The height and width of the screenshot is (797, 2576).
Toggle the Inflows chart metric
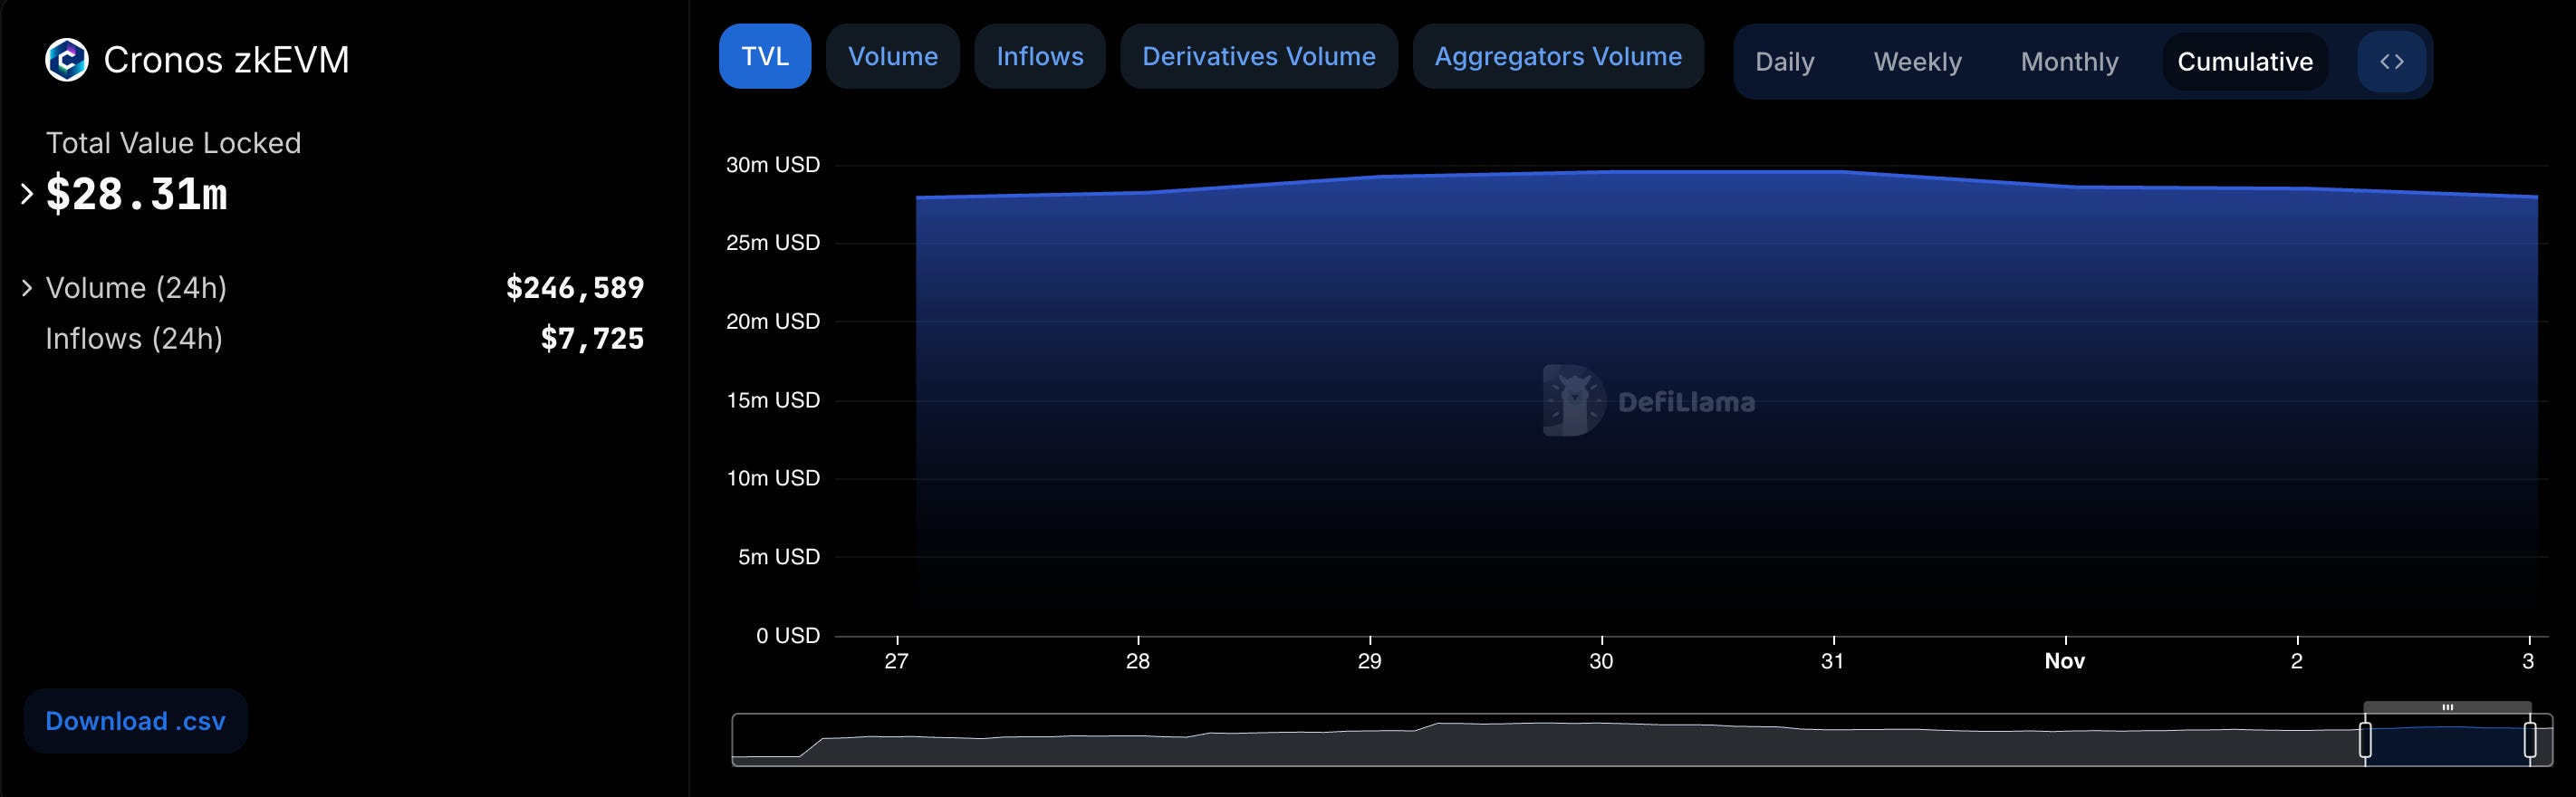(1040, 56)
